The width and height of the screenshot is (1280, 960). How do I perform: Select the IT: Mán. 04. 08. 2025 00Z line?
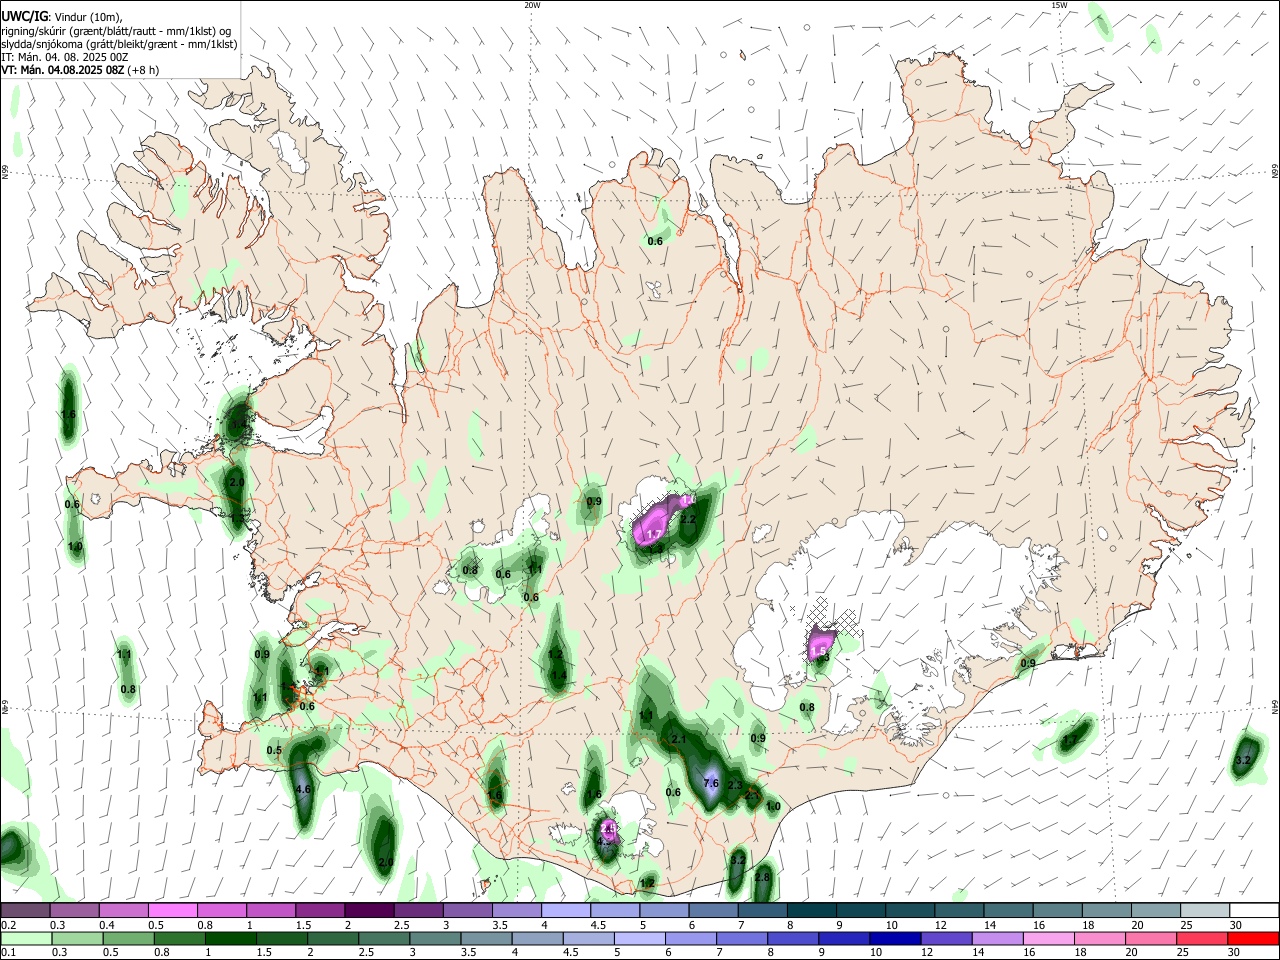coord(64,57)
